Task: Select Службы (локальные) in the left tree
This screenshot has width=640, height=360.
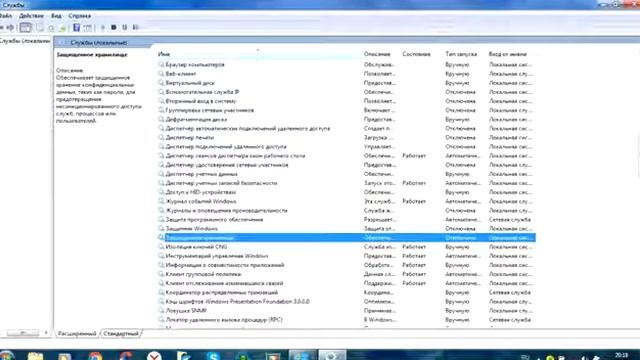Action: tap(25, 41)
